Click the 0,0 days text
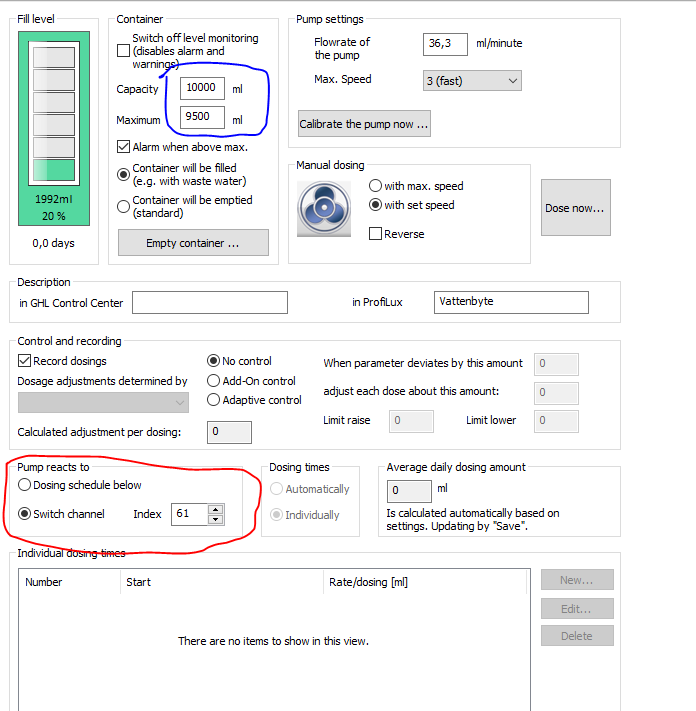The height and width of the screenshot is (711, 696). pos(53,243)
